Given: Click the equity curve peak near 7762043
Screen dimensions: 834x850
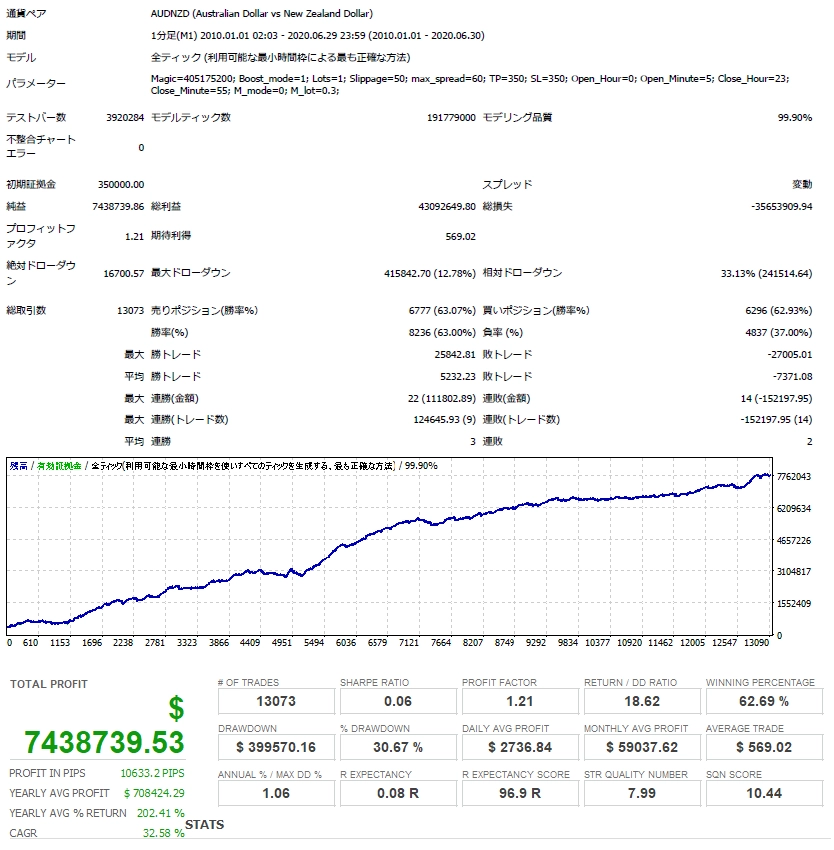Looking at the screenshot, I should point(759,475).
